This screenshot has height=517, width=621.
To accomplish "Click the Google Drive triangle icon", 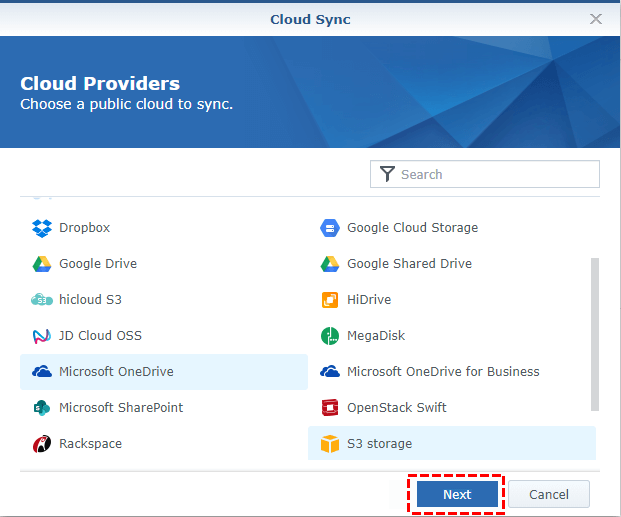I will tap(42, 264).
